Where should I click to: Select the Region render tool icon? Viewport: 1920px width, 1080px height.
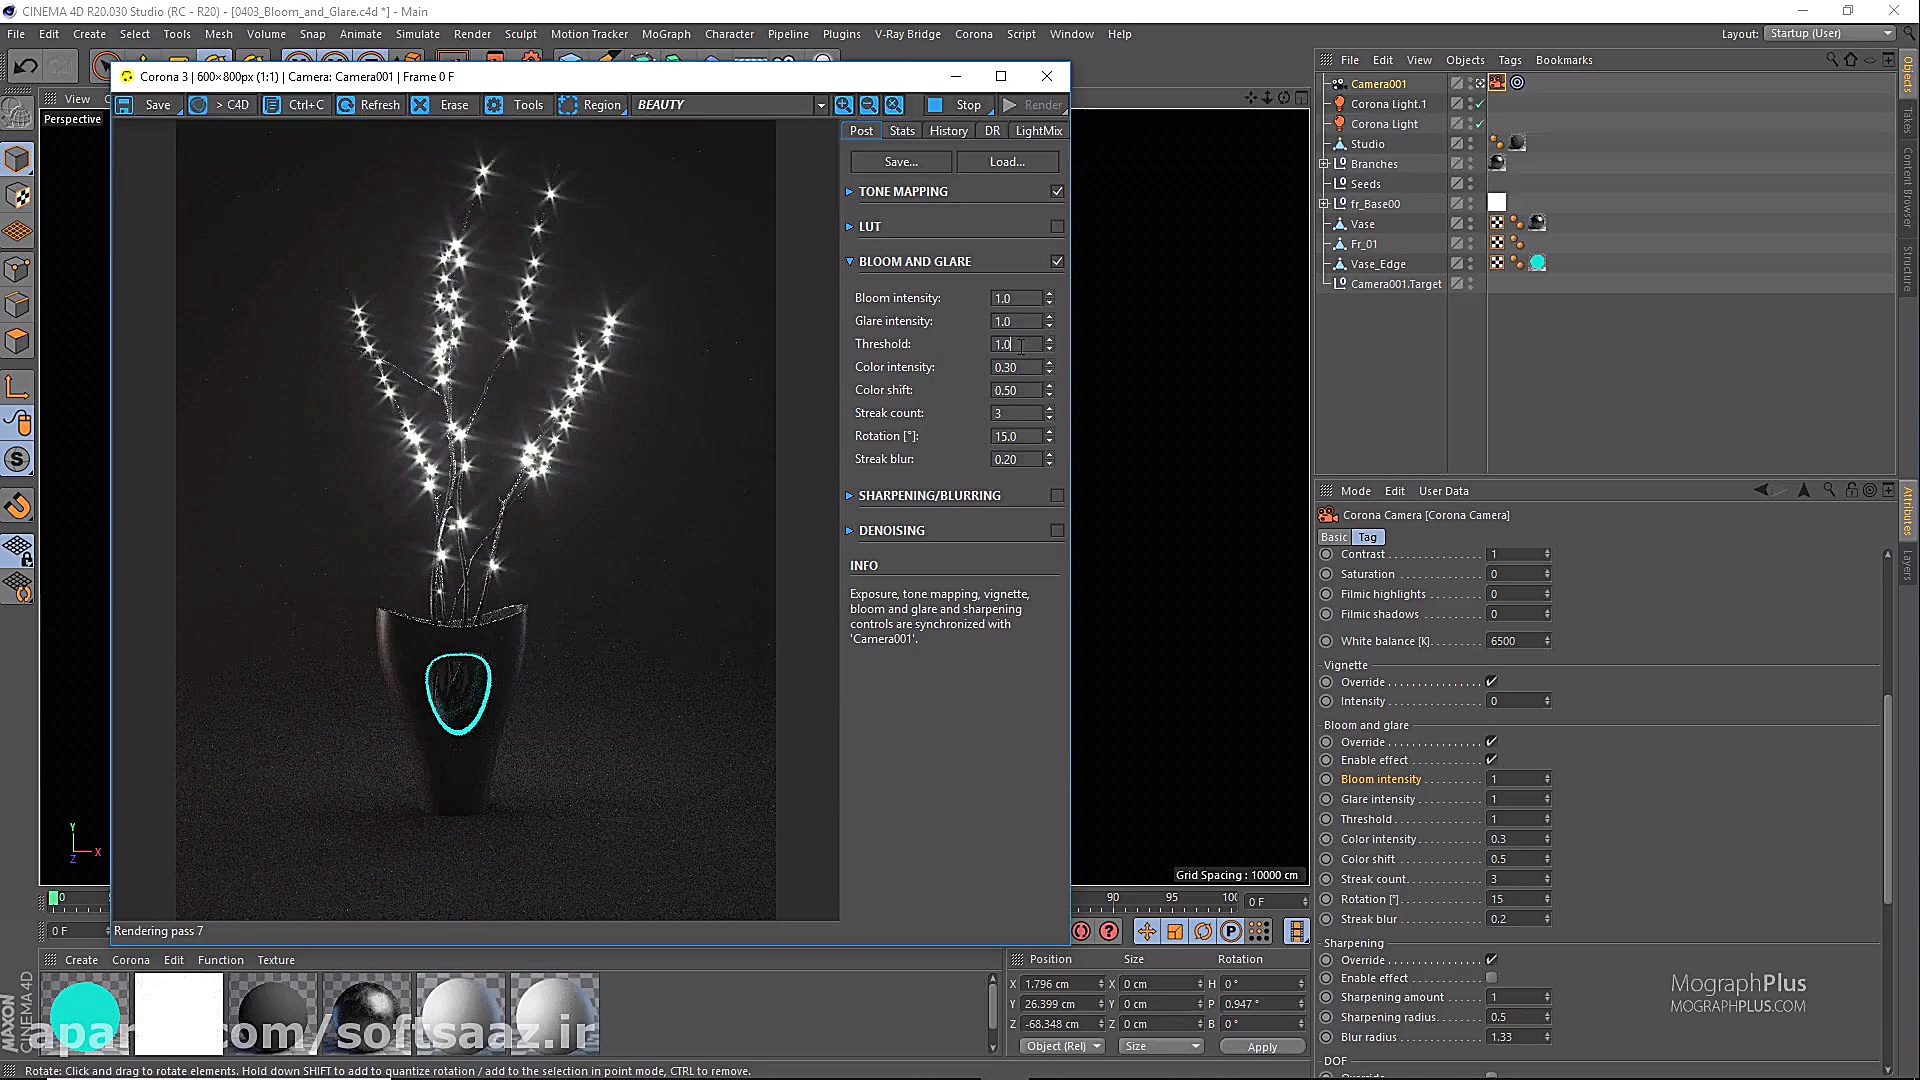(x=568, y=105)
